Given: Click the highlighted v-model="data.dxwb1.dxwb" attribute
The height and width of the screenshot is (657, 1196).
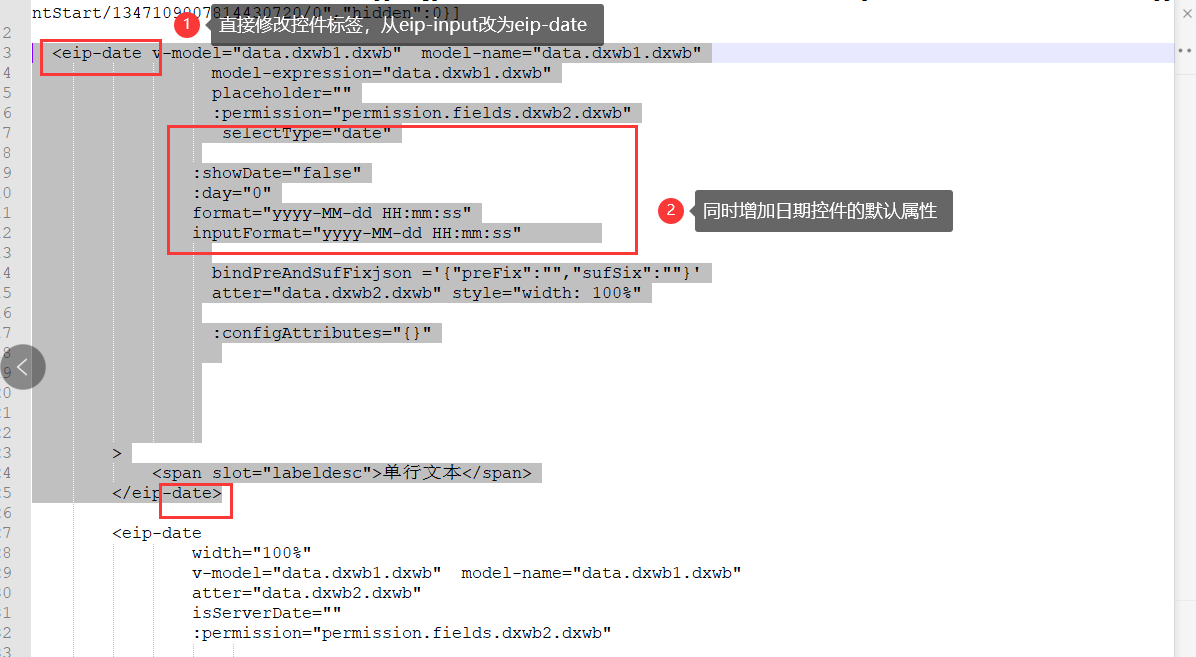Looking at the screenshot, I should [277, 53].
